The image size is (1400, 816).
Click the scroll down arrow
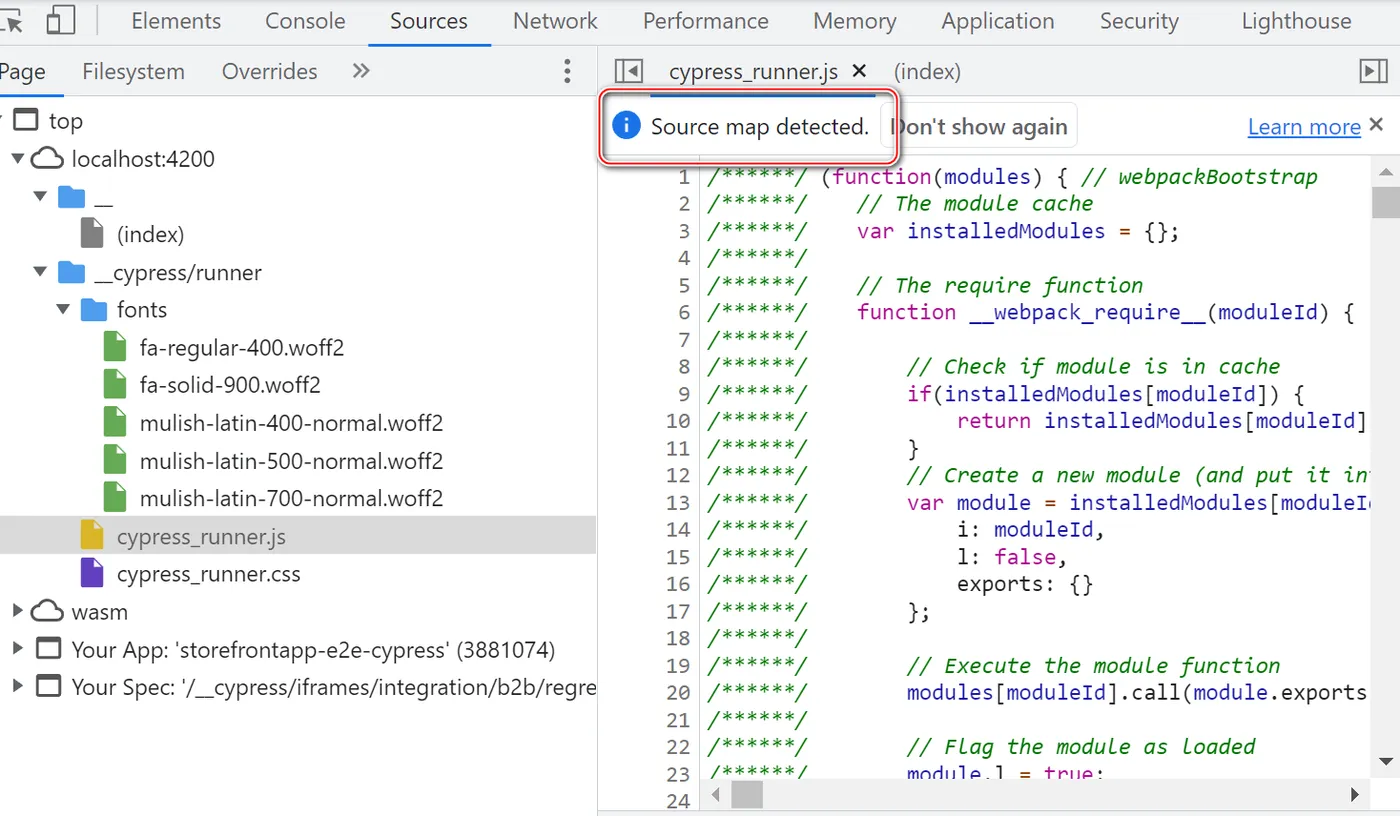pos(1385,762)
